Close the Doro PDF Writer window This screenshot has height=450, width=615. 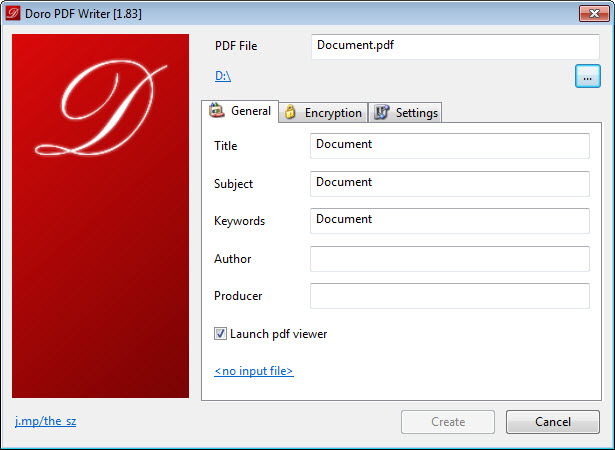coord(594,13)
